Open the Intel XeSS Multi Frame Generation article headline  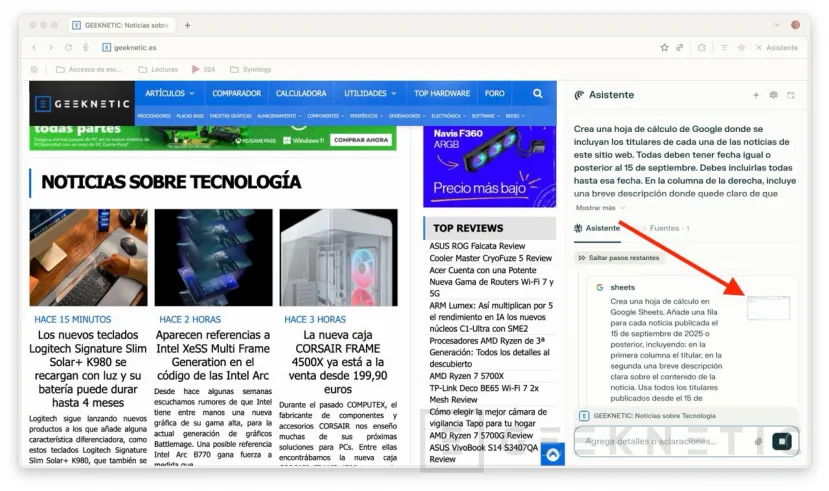(x=213, y=355)
